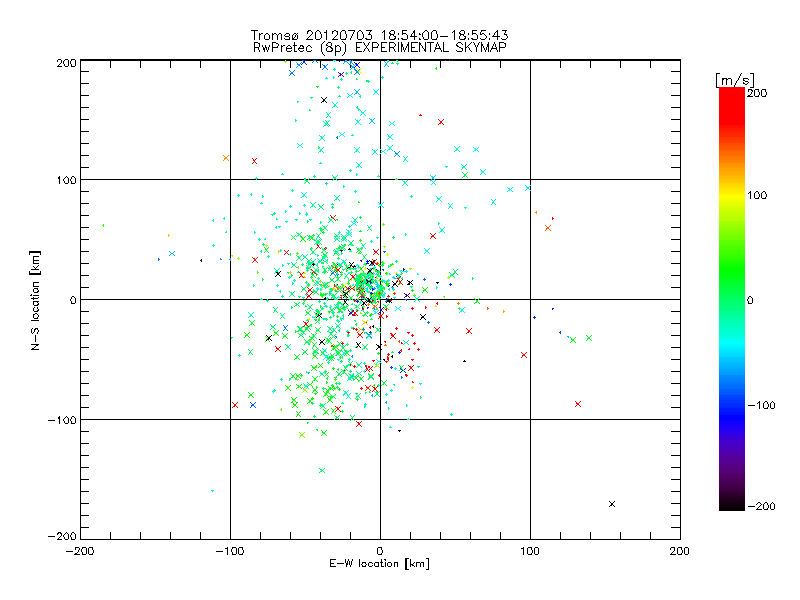Click the colorbar label '0'
Image resolution: width=800 pixels, height=600 pixels.
tap(750, 300)
